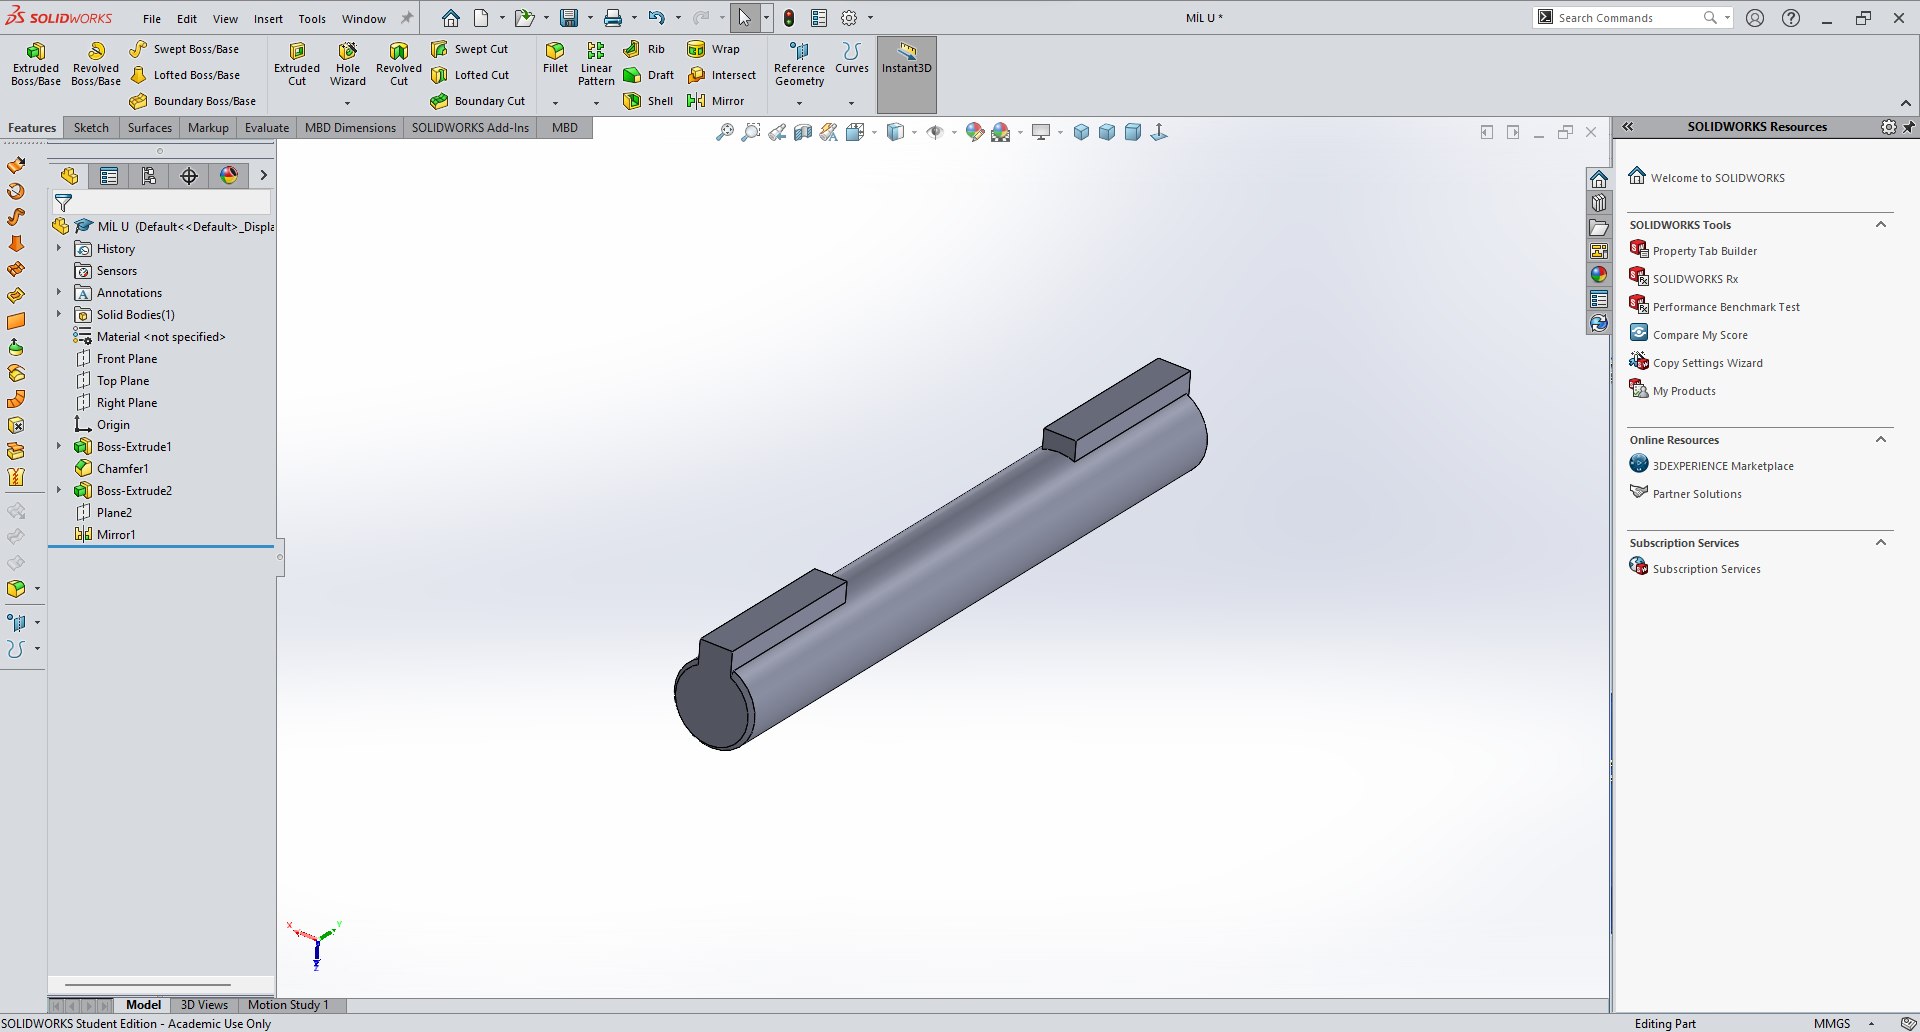Apply the Fillet tool

pos(555,58)
